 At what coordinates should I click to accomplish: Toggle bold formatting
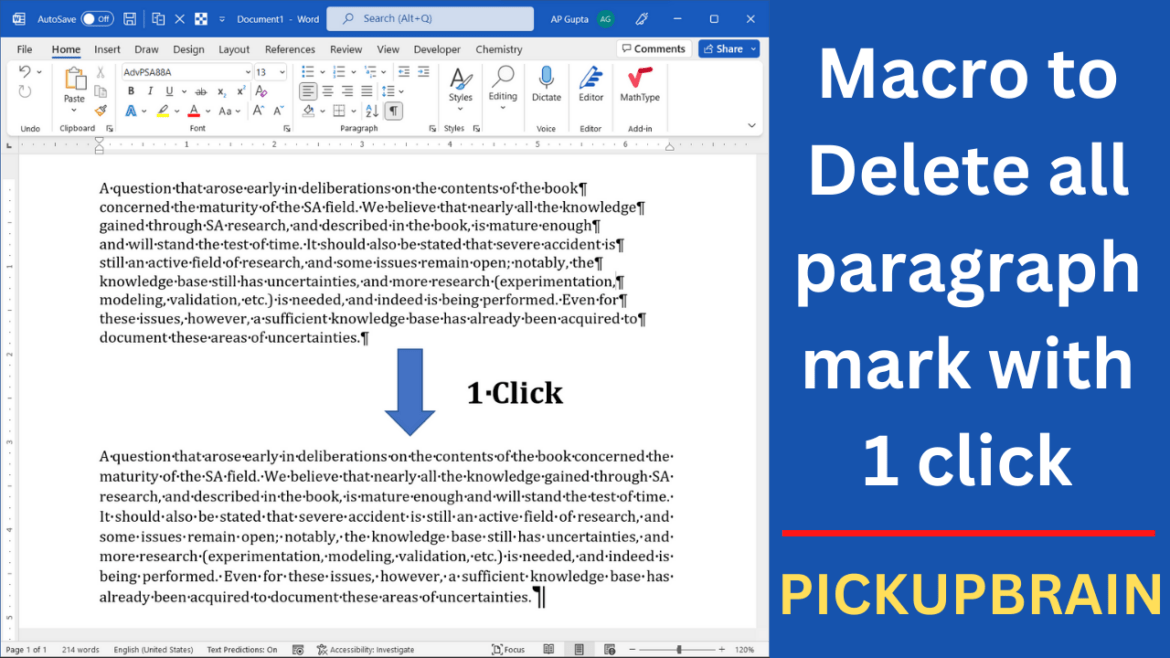tap(131, 90)
